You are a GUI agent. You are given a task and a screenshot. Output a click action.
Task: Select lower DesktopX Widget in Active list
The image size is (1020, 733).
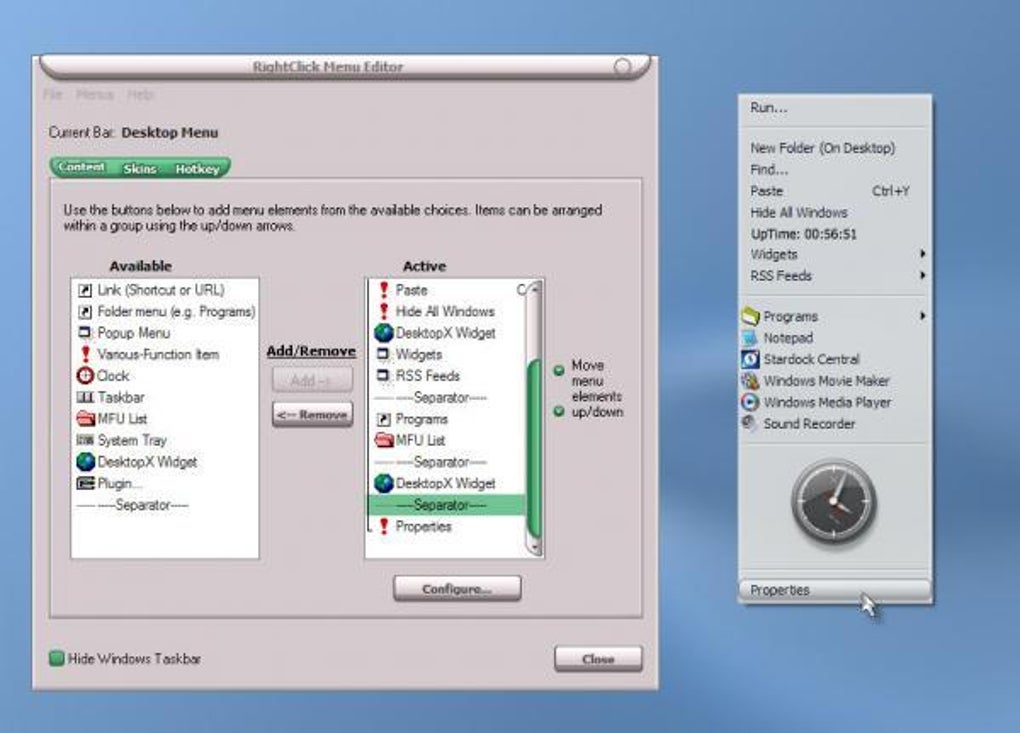[446, 483]
